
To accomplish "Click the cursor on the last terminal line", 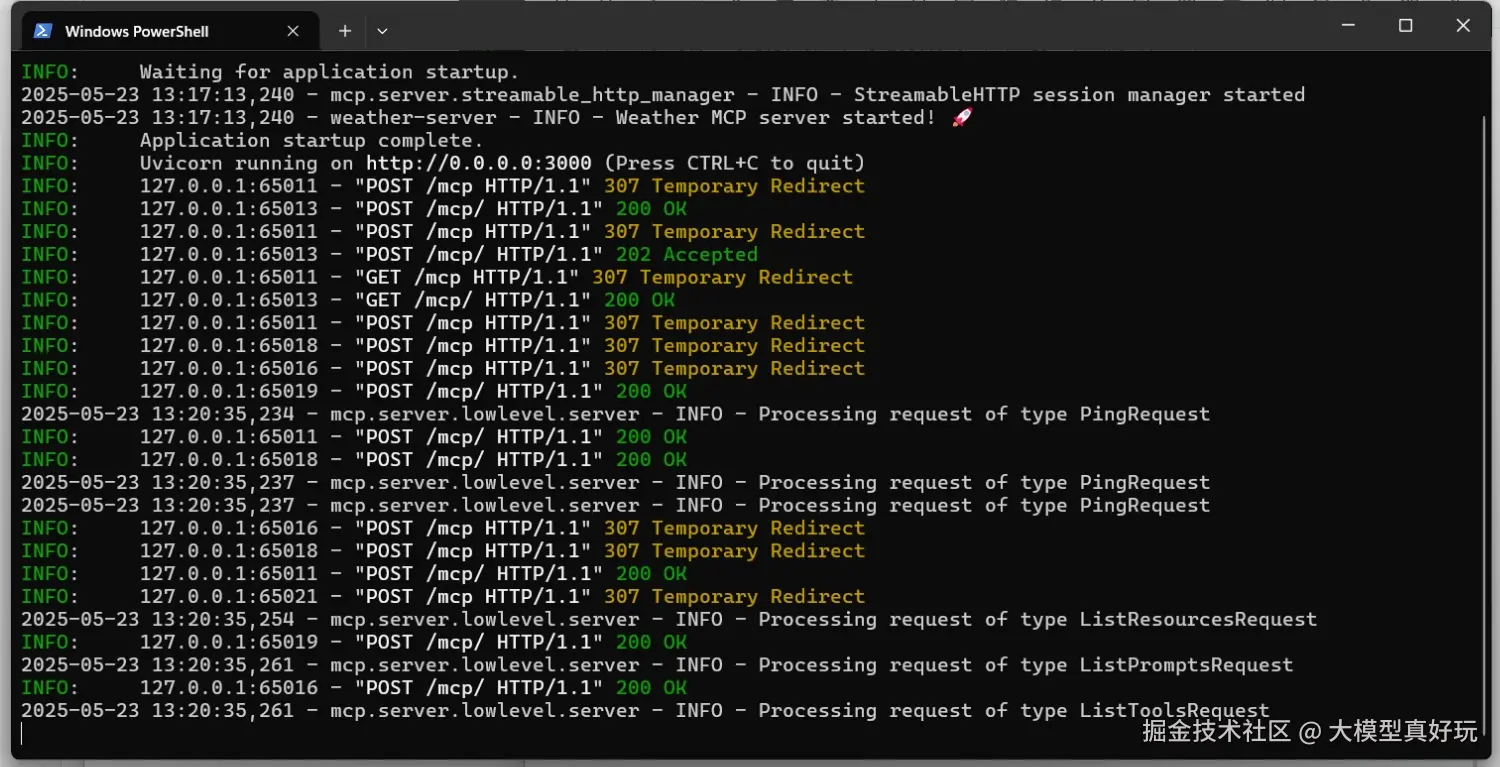I will pos(22,733).
